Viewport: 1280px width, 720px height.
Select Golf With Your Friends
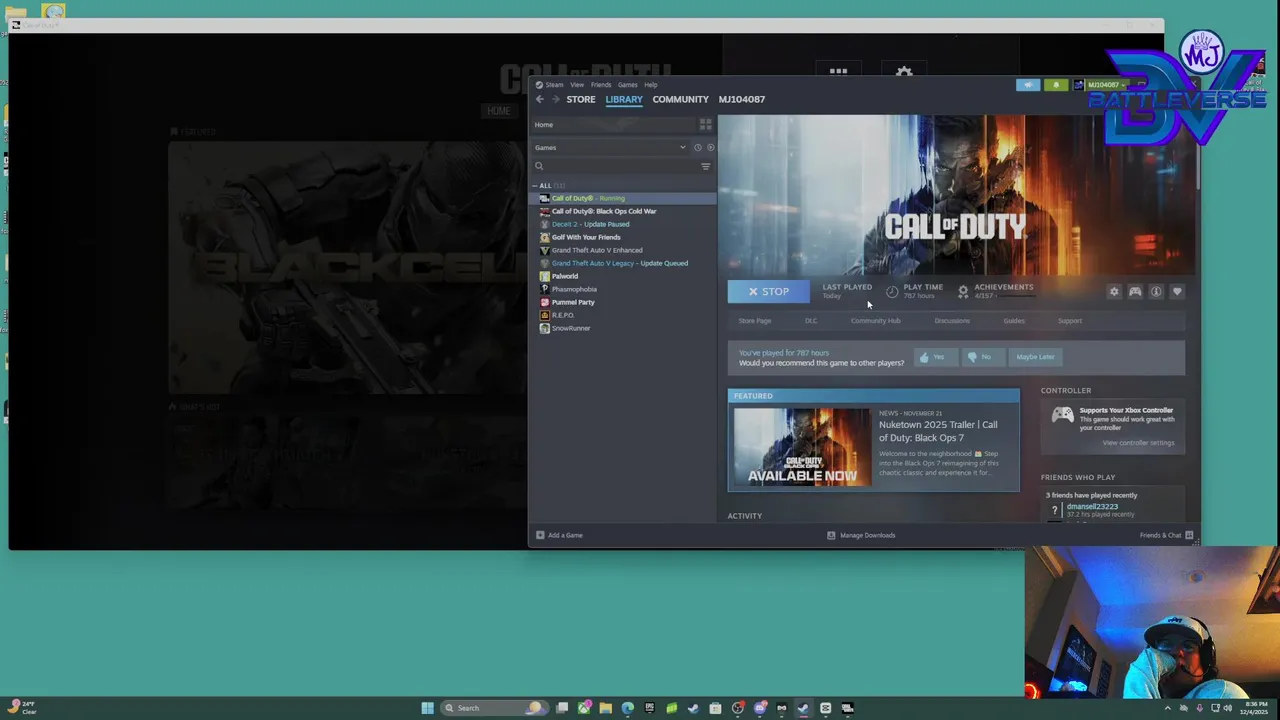586,237
